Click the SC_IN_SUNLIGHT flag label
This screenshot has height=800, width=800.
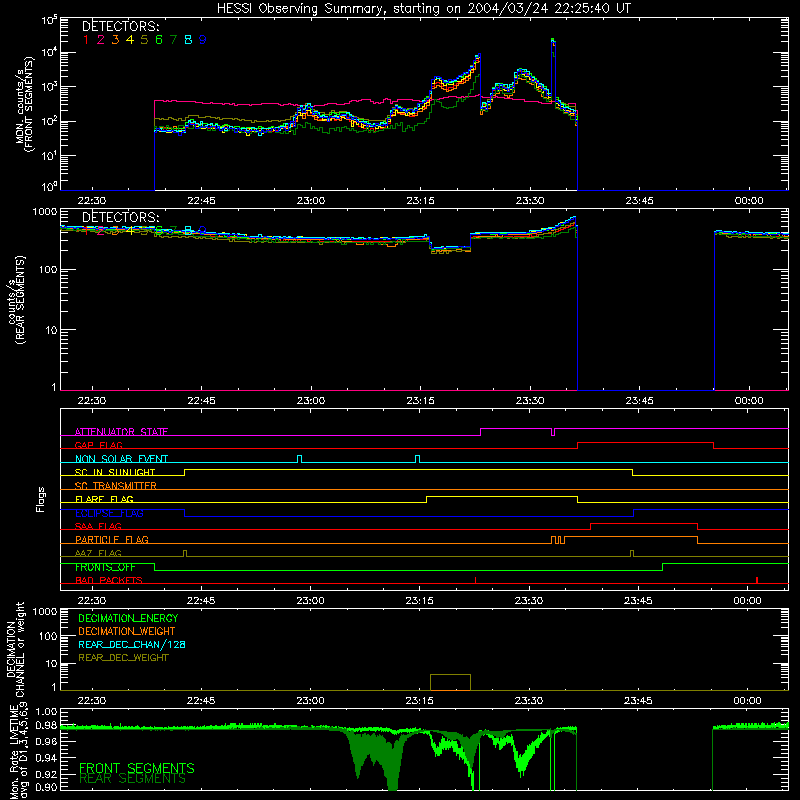point(115,472)
